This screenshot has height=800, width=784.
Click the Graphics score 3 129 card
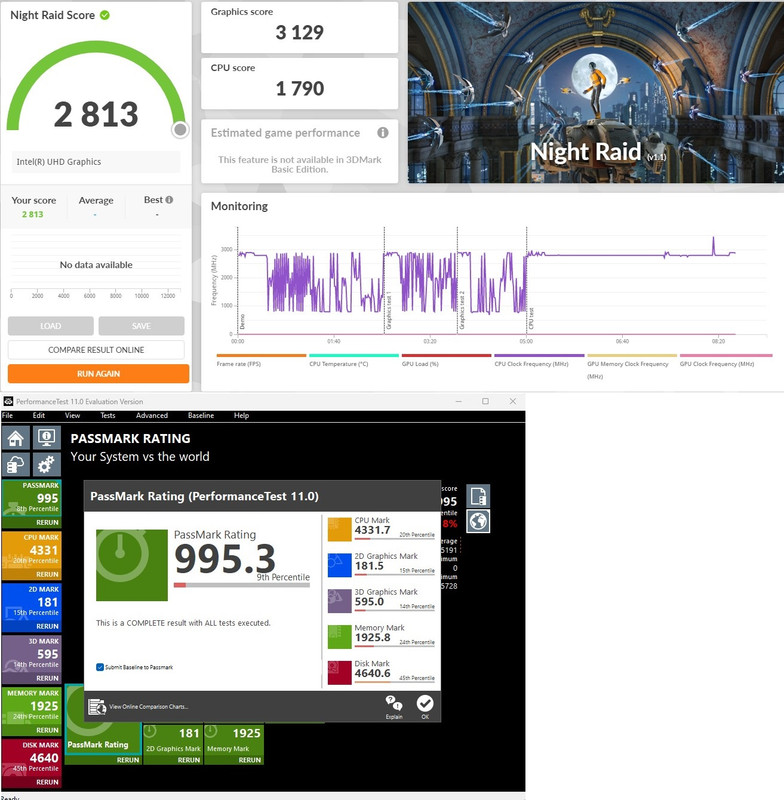click(299, 28)
